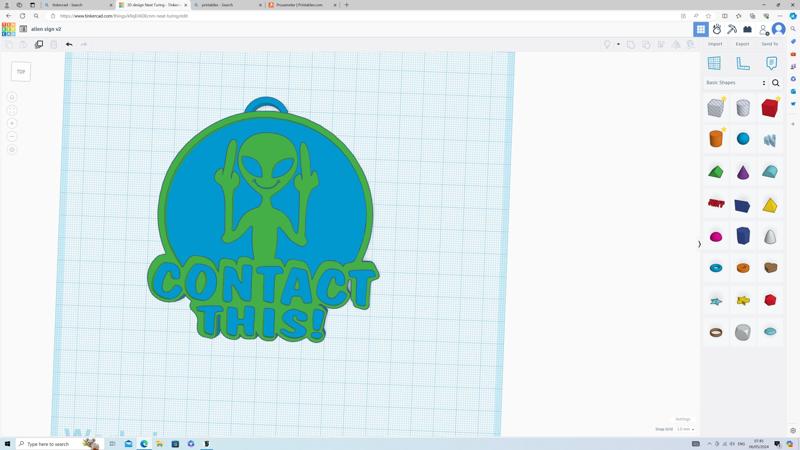
Task: Click the Redo arrow
Action: (84, 44)
